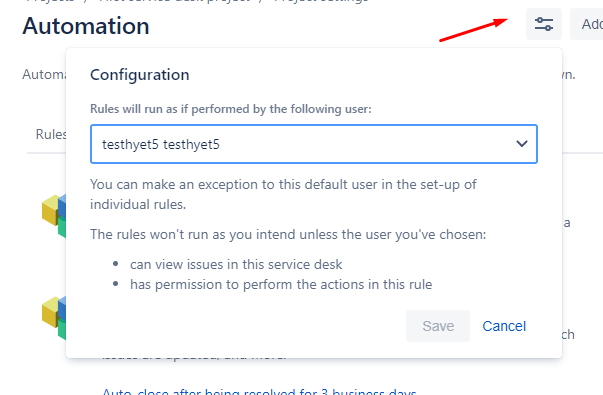Expand the user select chevron arrow
This screenshot has height=395, width=603.
521,144
